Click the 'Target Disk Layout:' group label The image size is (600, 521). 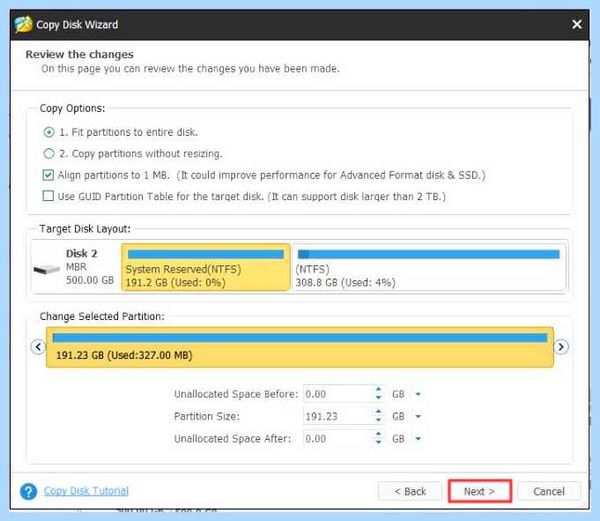click(x=85, y=229)
